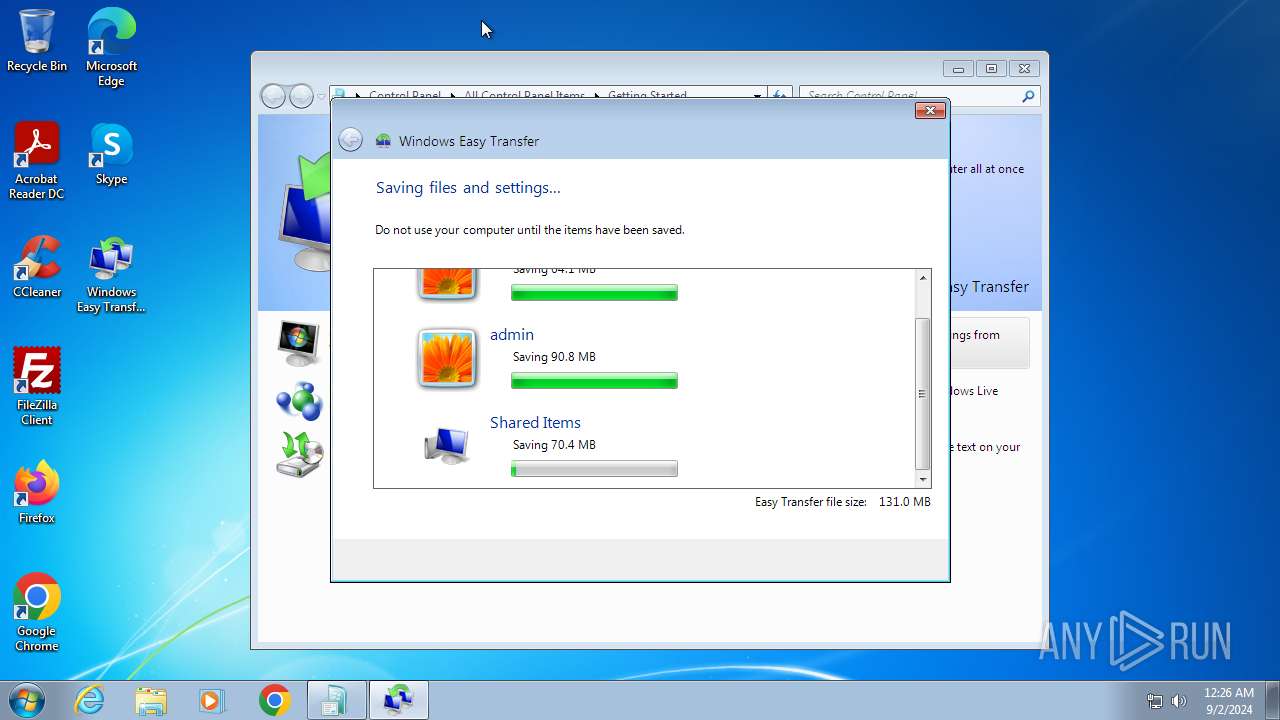Click 'All Control Panel Items' breadcrumb
The image size is (1280, 720).
[524, 96]
